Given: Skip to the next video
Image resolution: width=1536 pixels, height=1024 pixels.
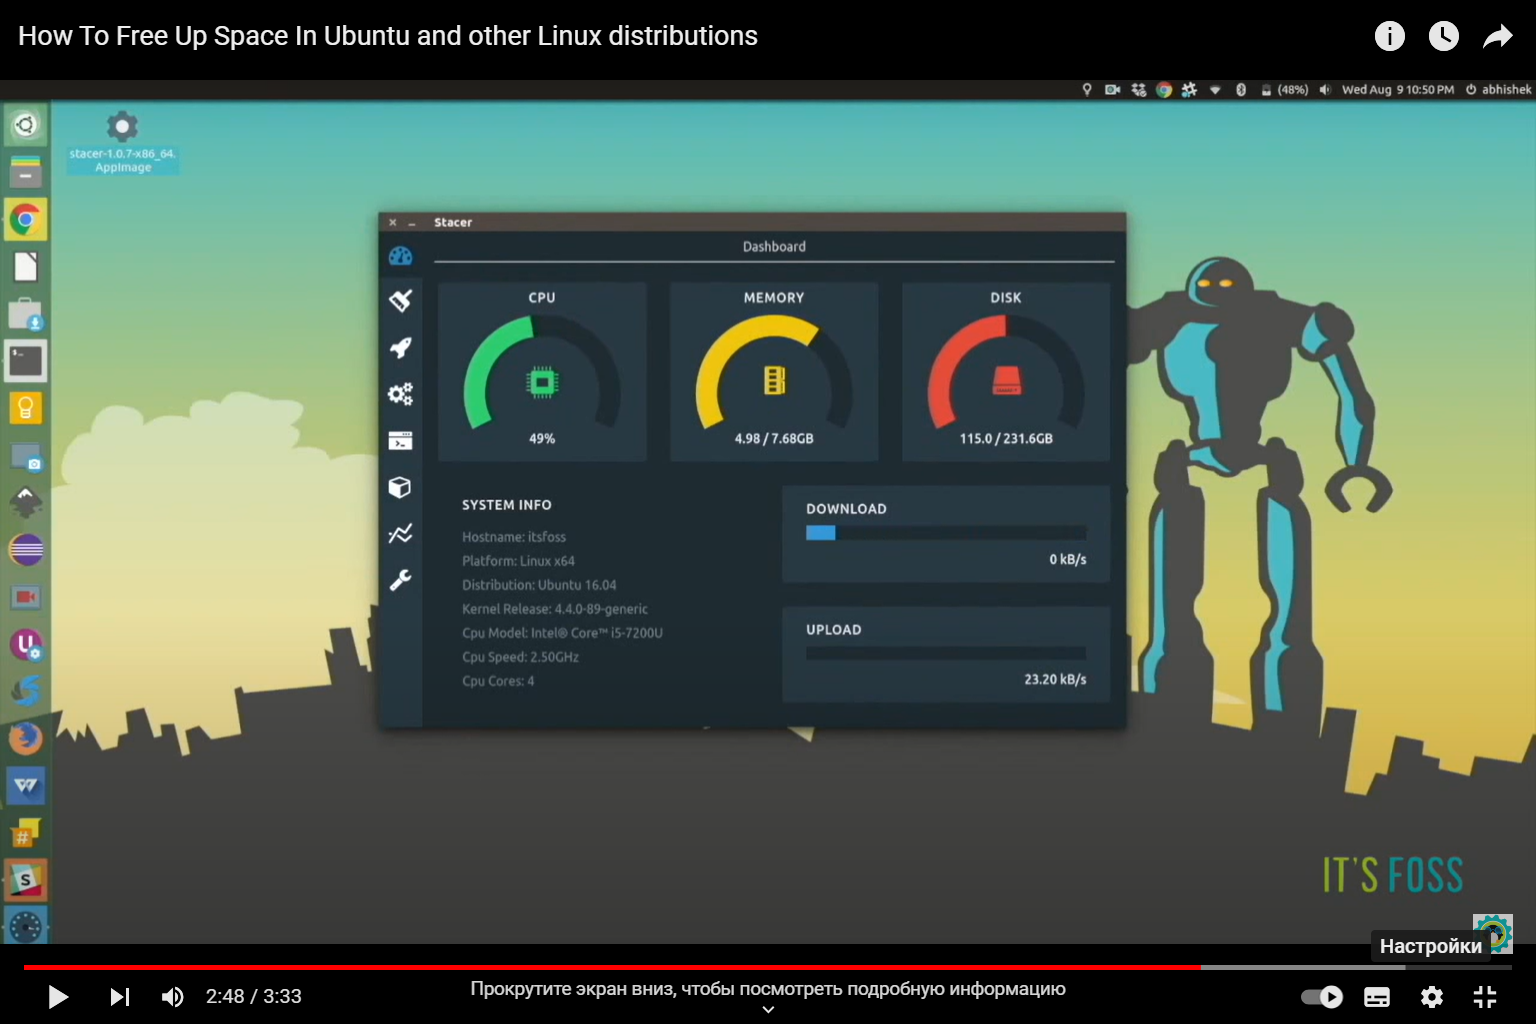Looking at the screenshot, I should pyautogui.click(x=119, y=997).
